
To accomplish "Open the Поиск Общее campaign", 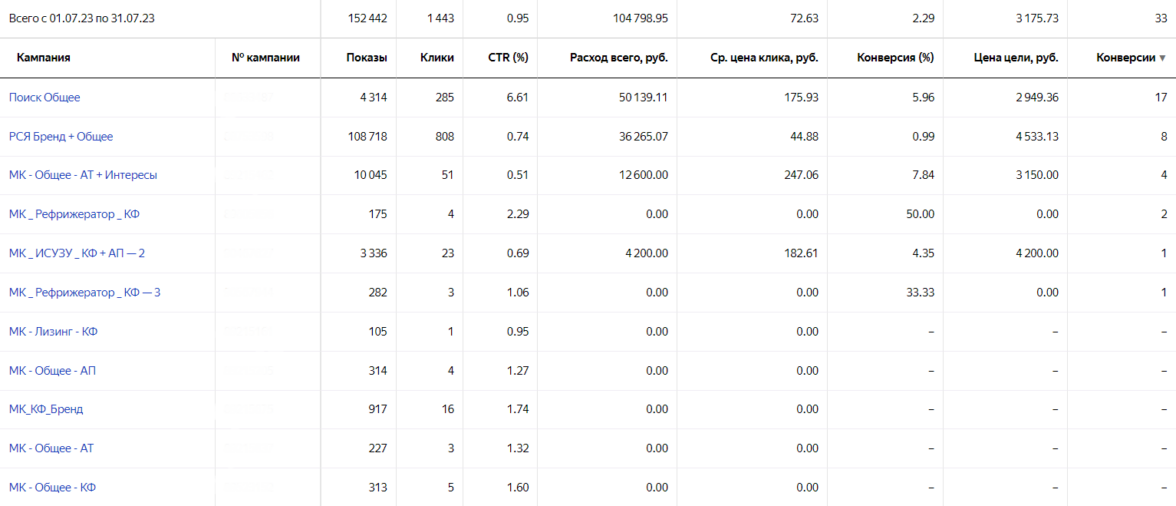I will (x=45, y=98).
